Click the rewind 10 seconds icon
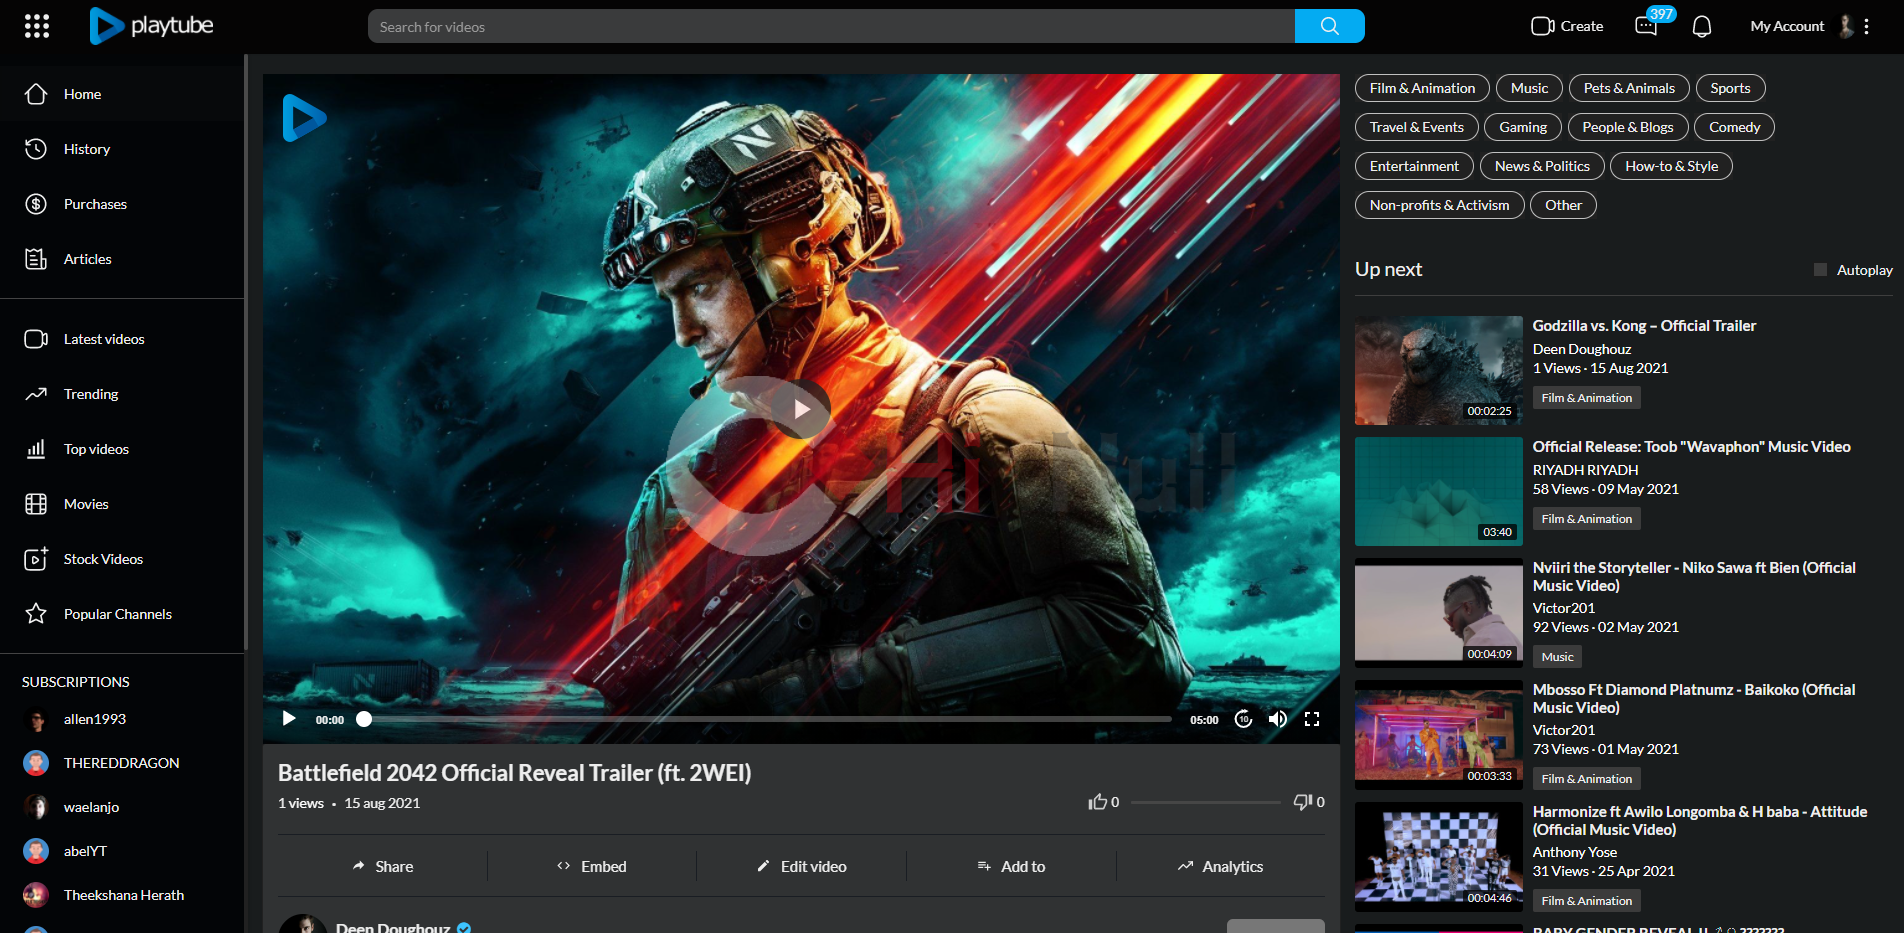 [1243, 719]
